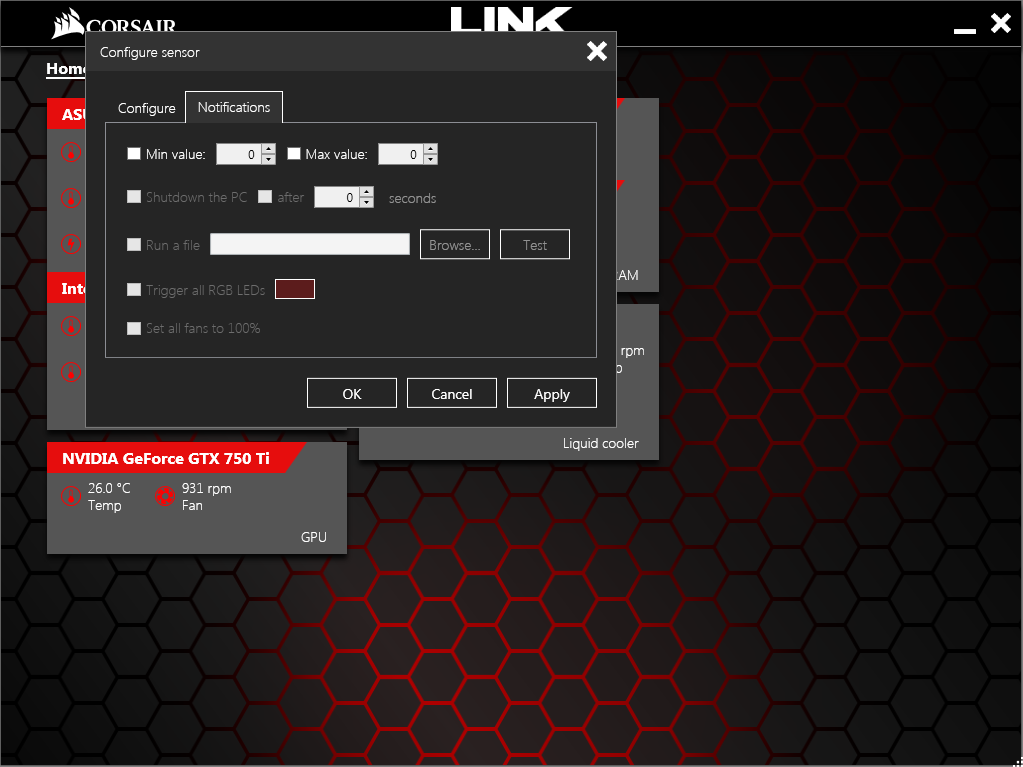Increase Max value with the up arrow
The image size is (1023, 767).
[x=430, y=149]
